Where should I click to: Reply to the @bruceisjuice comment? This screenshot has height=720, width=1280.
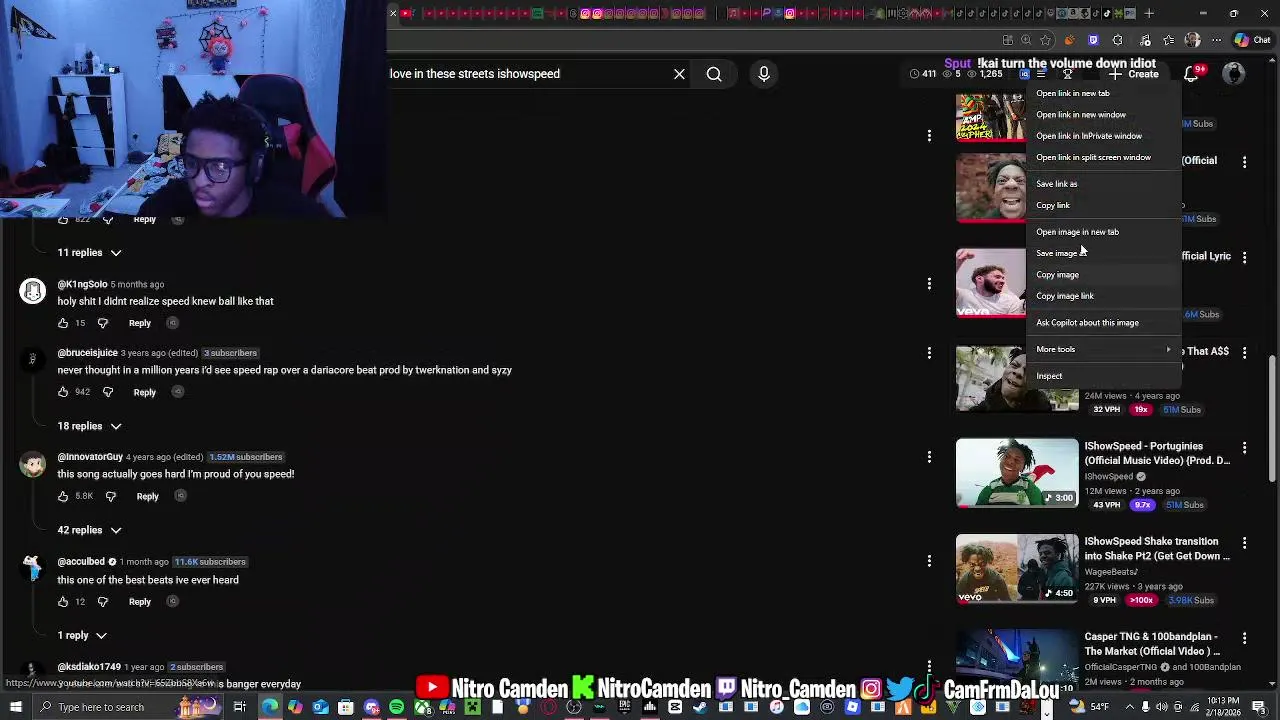[145, 392]
